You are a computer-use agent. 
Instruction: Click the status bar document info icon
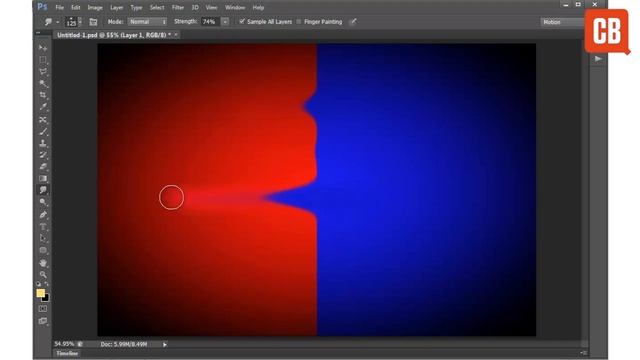pos(80,344)
